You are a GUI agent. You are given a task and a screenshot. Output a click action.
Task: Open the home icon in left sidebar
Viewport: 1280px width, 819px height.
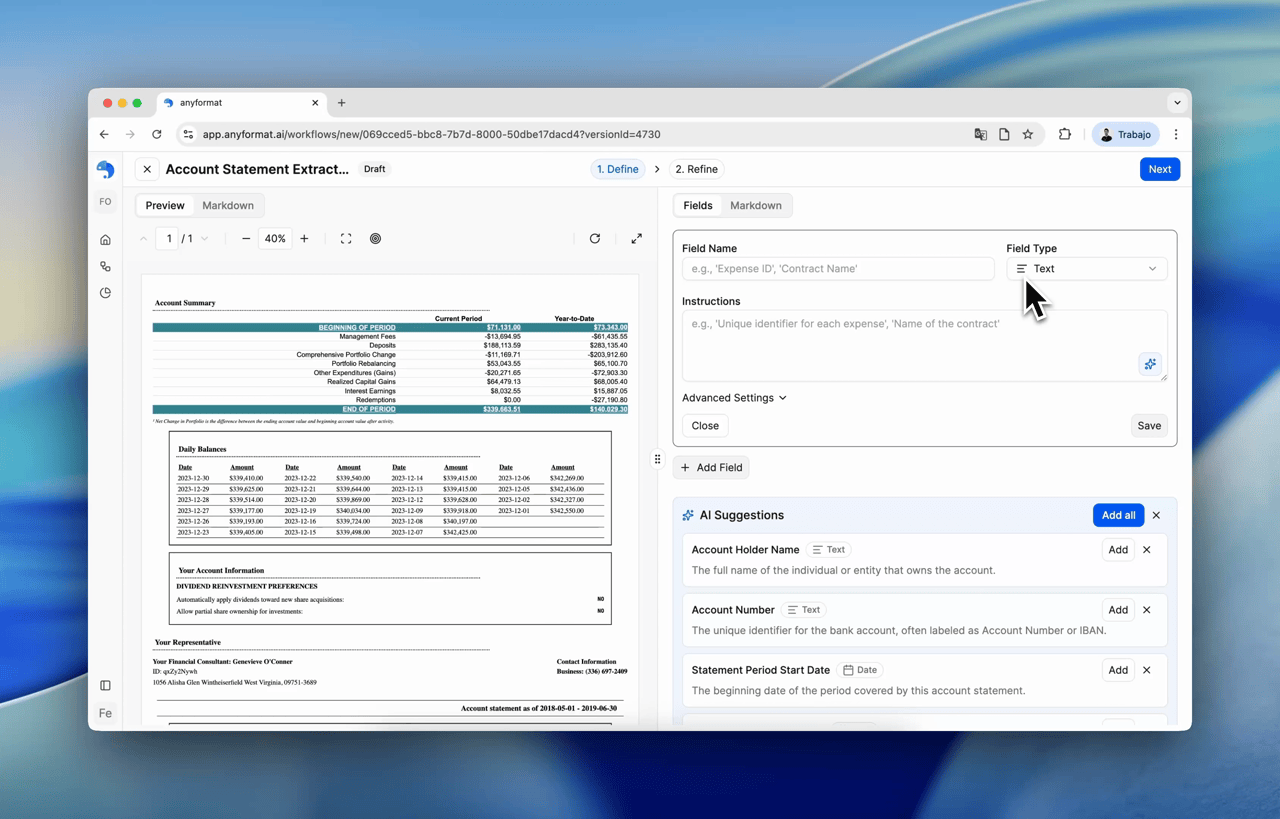click(105, 240)
